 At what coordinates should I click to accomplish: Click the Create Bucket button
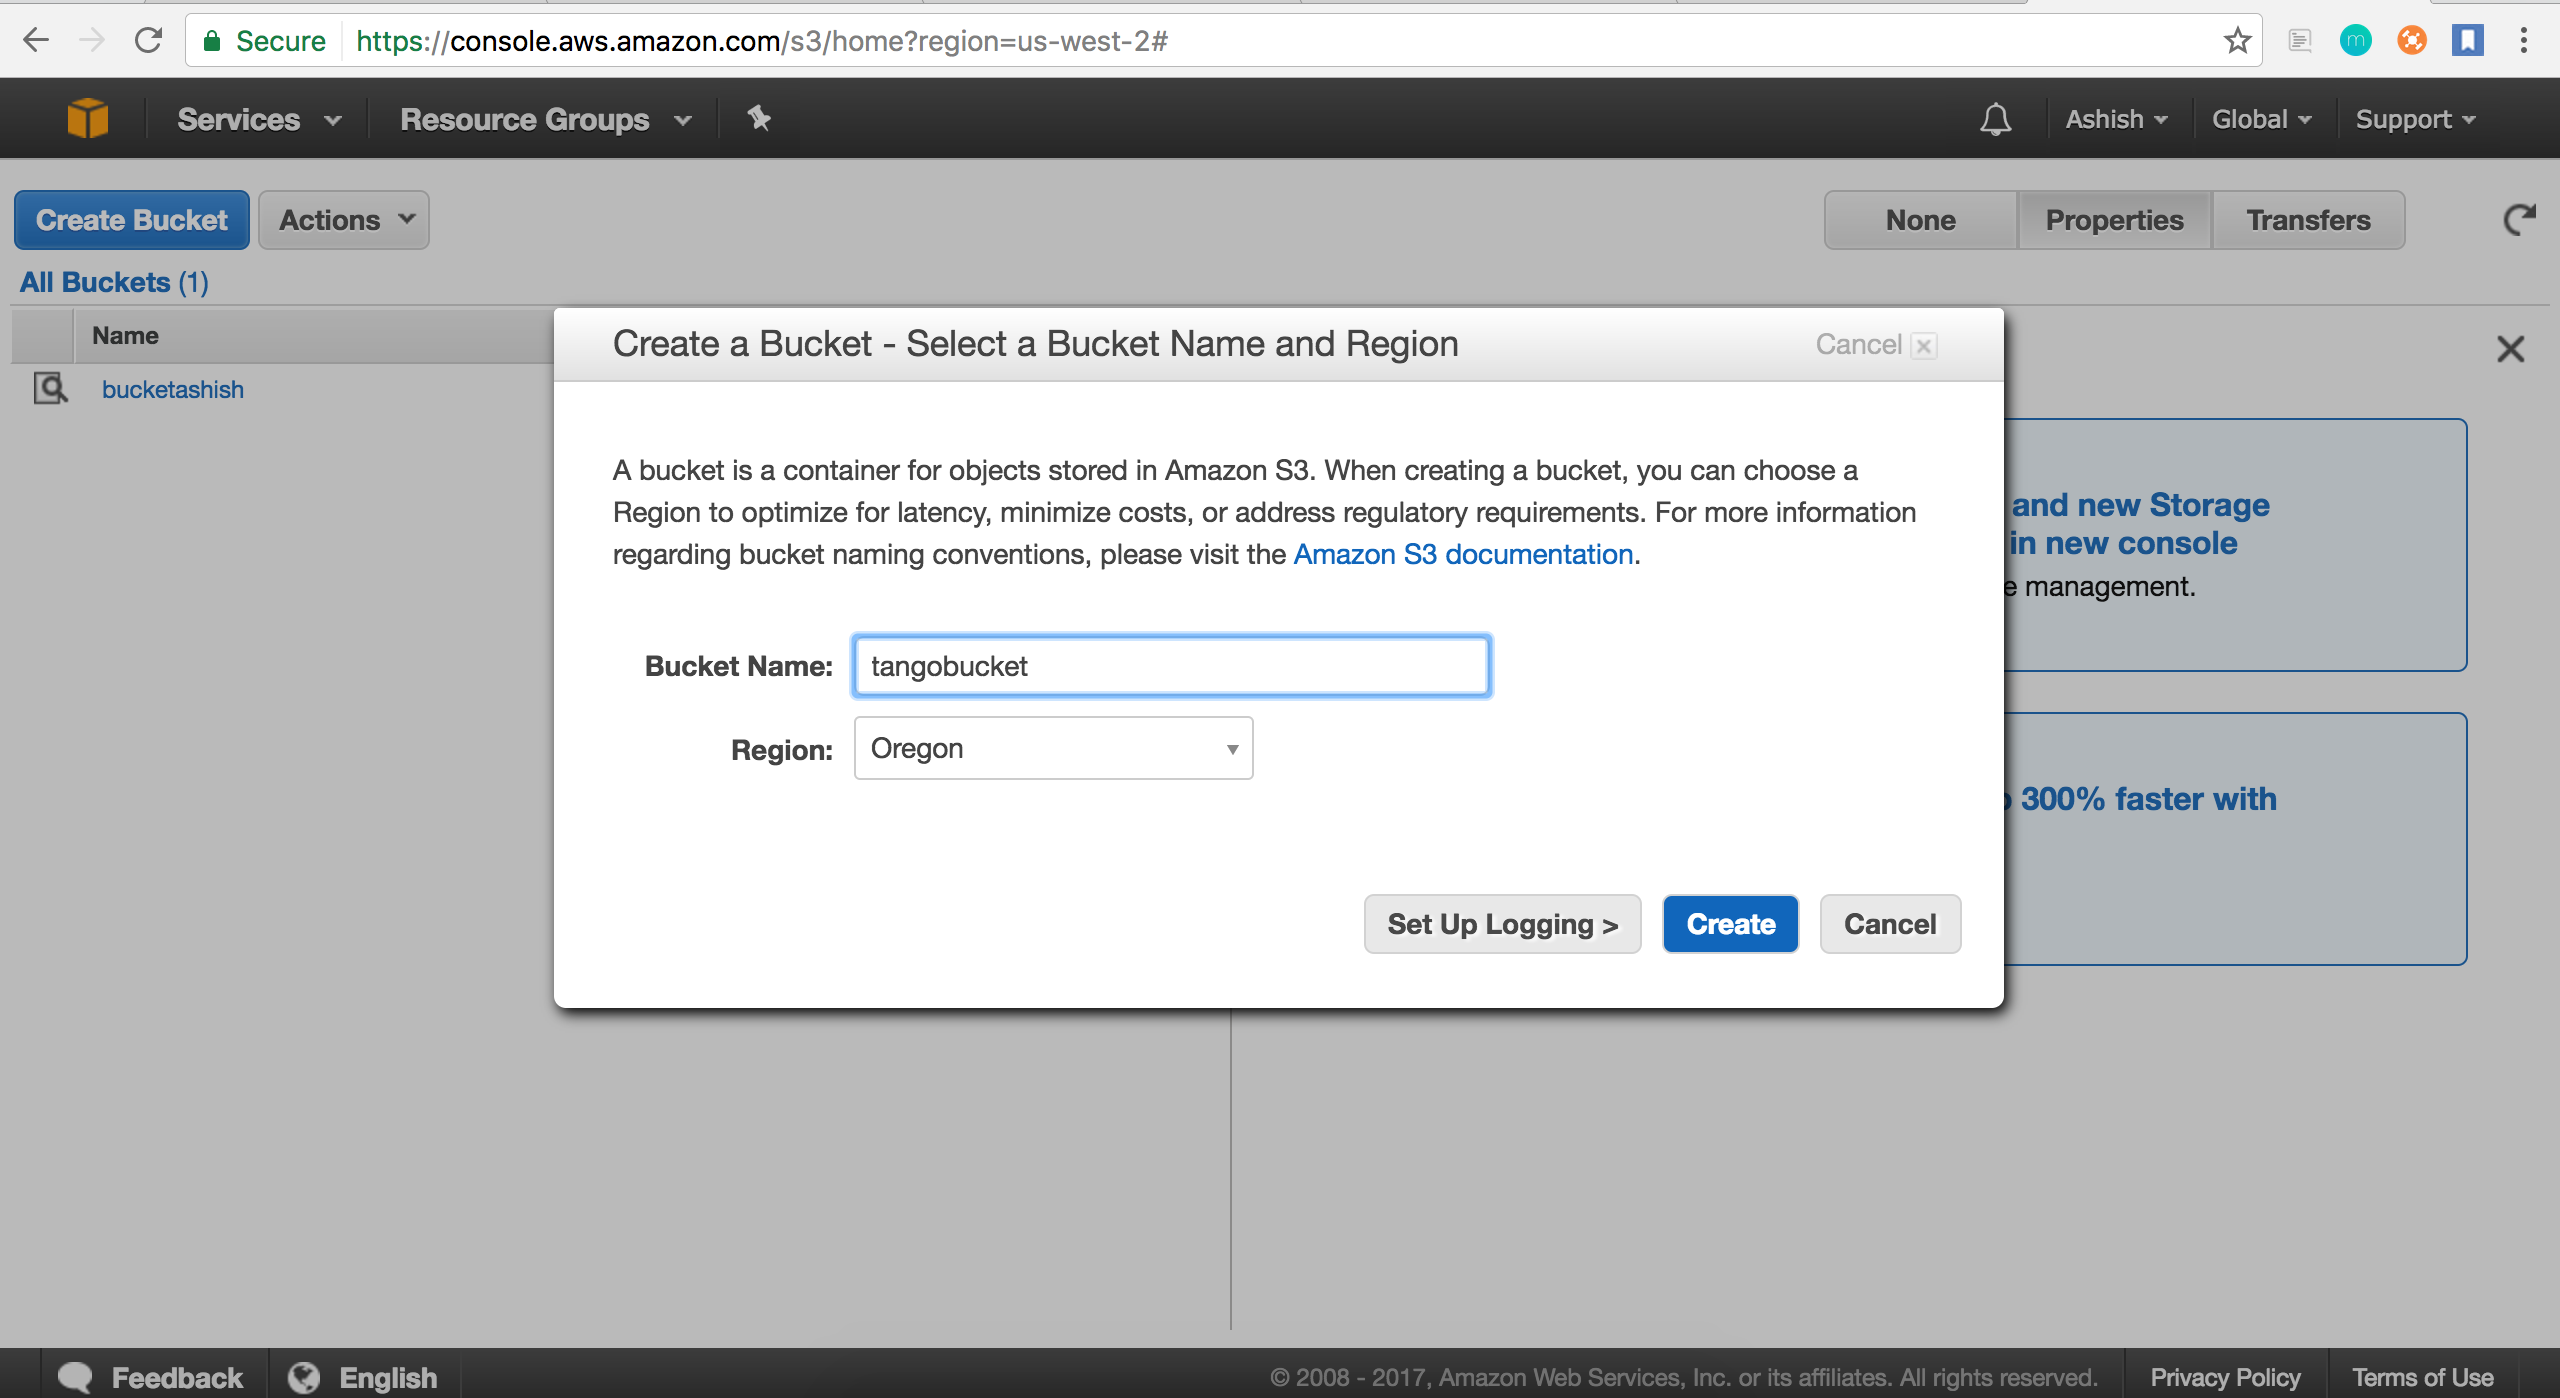point(132,220)
